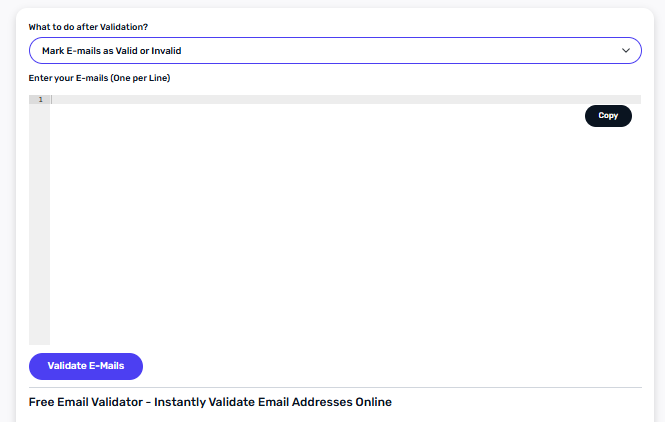Place cursor on the highlighted first editor line
Image resolution: width=665 pixels, height=422 pixels.
300,100
